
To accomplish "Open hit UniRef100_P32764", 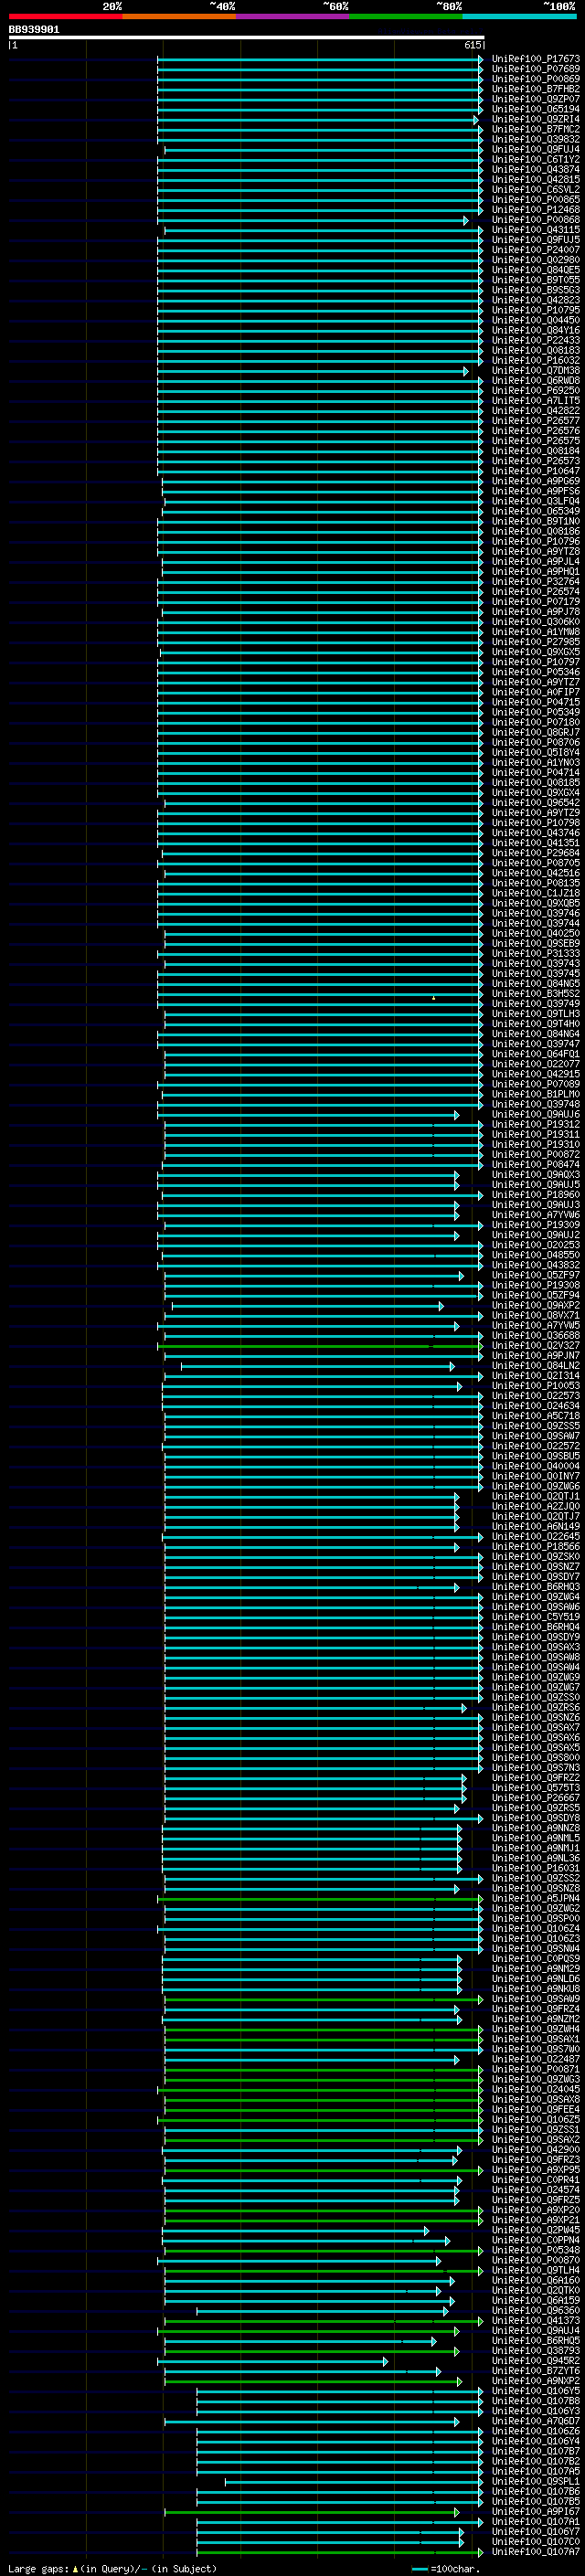I will click(535, 582).
